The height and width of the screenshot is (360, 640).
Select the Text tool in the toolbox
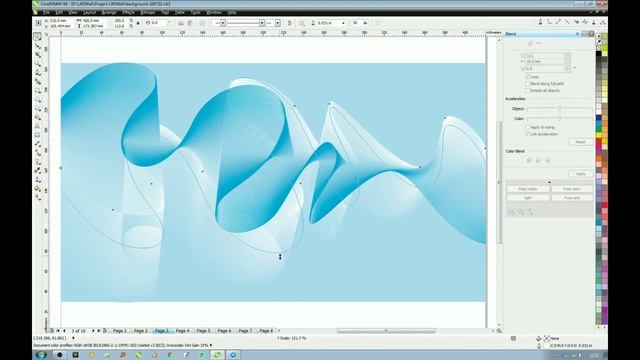click(x=38, y=127)
